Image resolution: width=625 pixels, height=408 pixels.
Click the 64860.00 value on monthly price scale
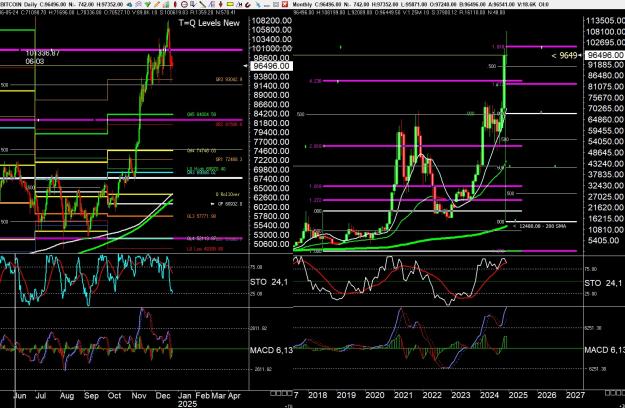605,120
